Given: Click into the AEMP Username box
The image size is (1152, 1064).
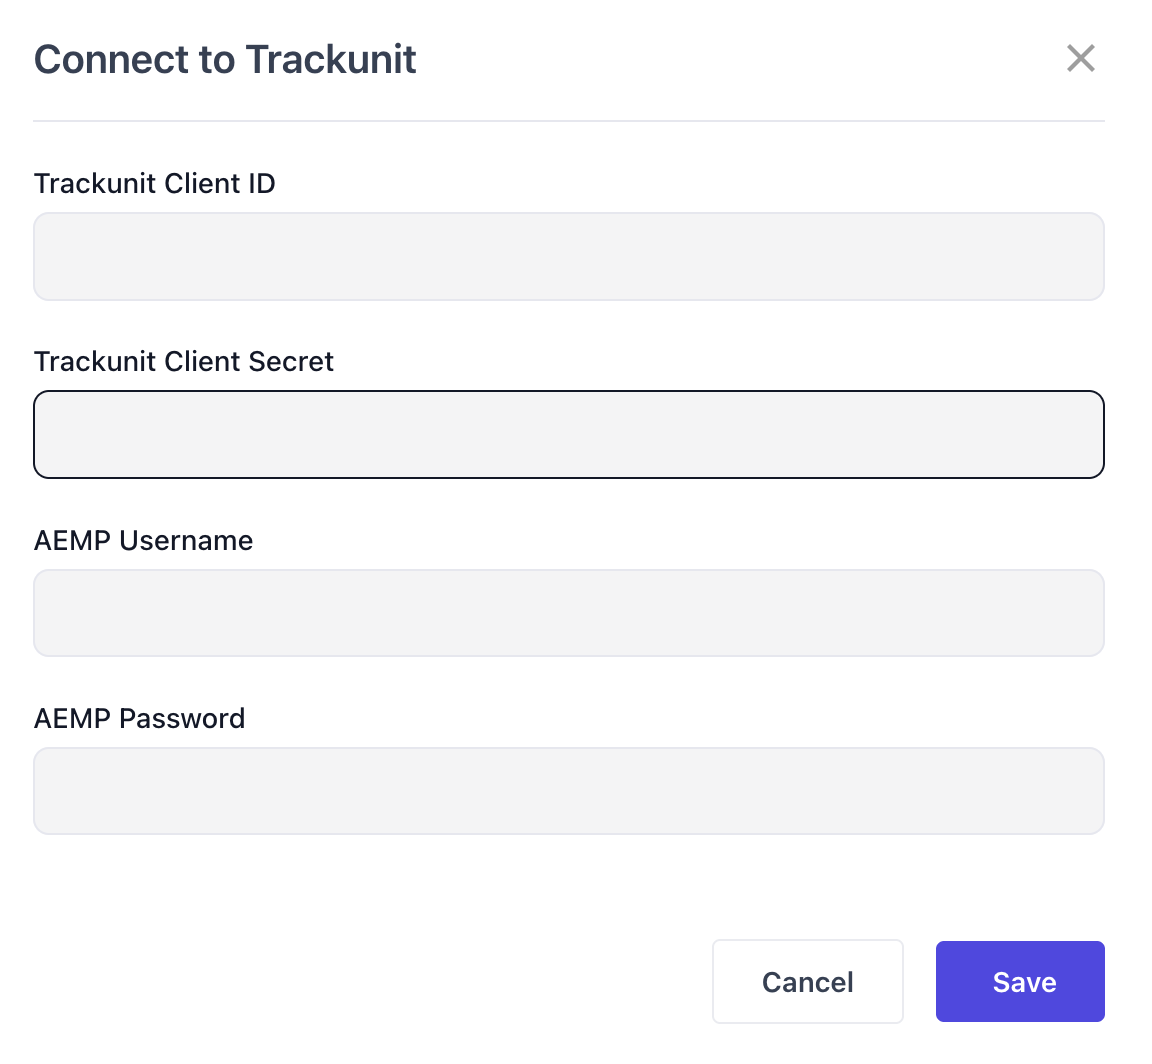Looking at the screenshot, I should point(568,613).
